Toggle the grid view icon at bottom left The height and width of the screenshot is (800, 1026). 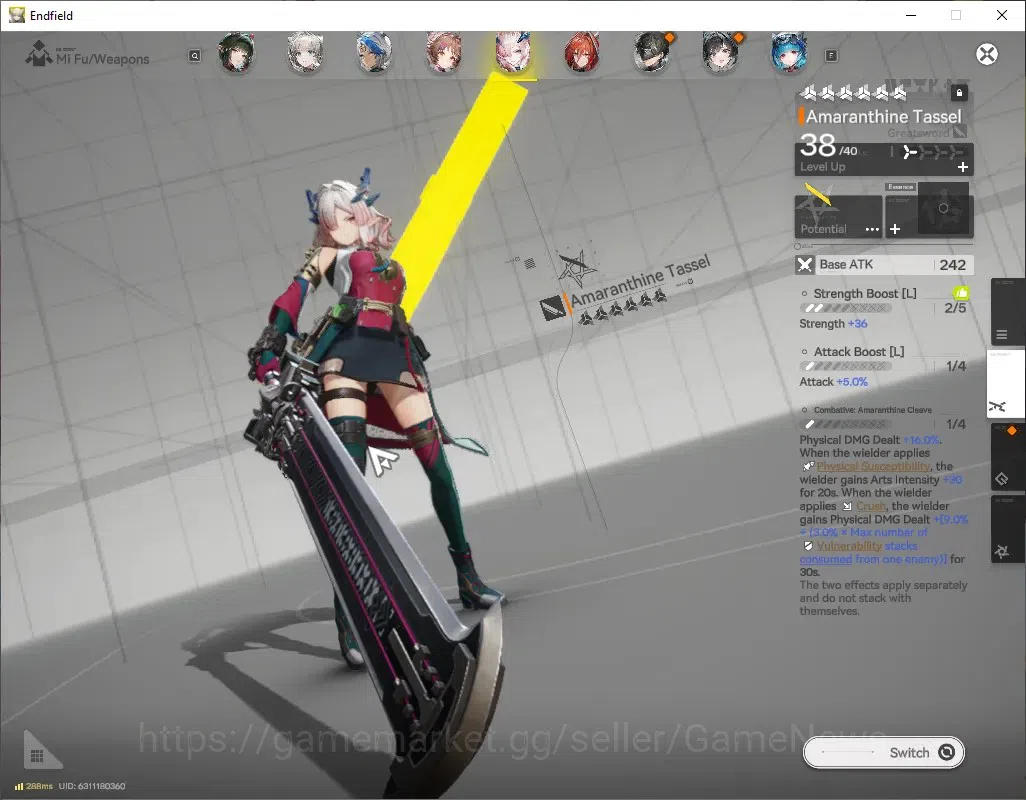click(37, 756)
